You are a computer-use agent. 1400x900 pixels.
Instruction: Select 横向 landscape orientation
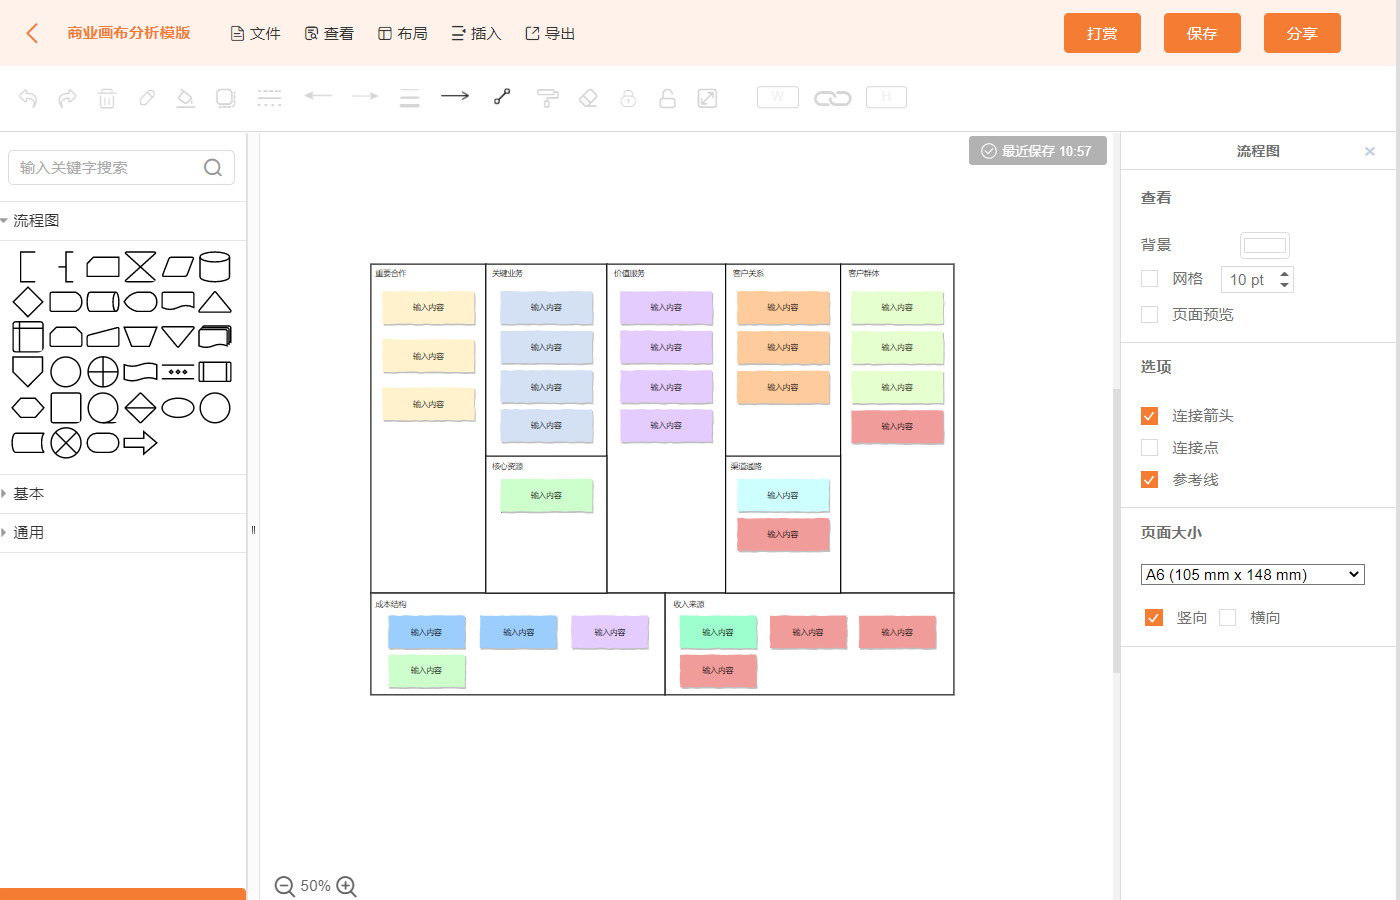click(x=1228, y=618)
